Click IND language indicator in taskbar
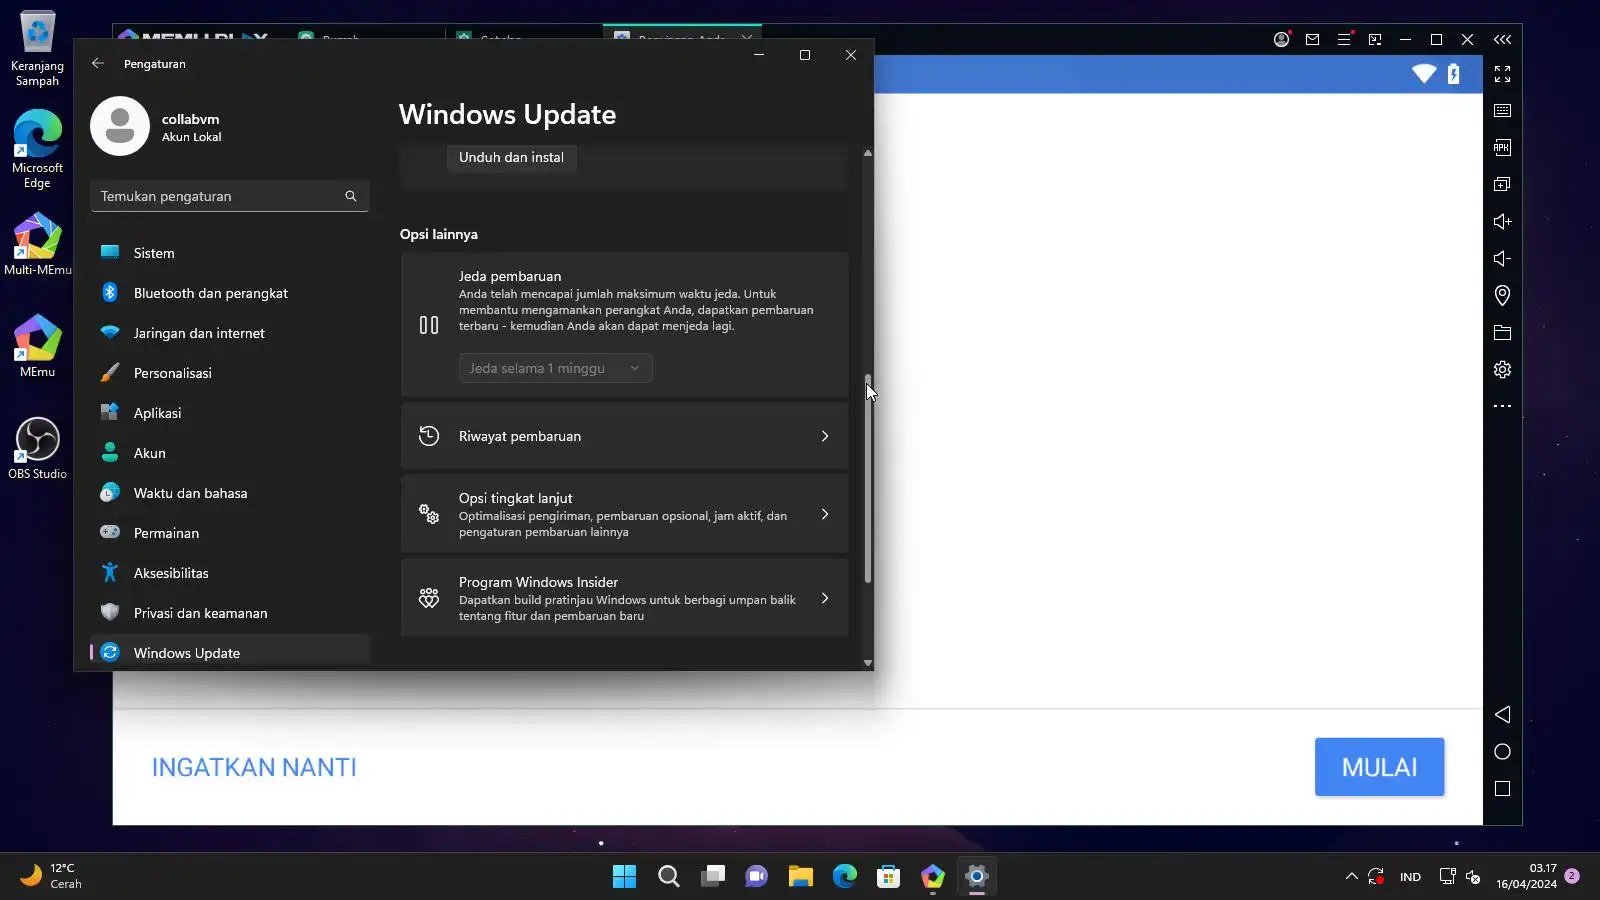This screenshot has width=1600, height=900. click(1410, 877)
